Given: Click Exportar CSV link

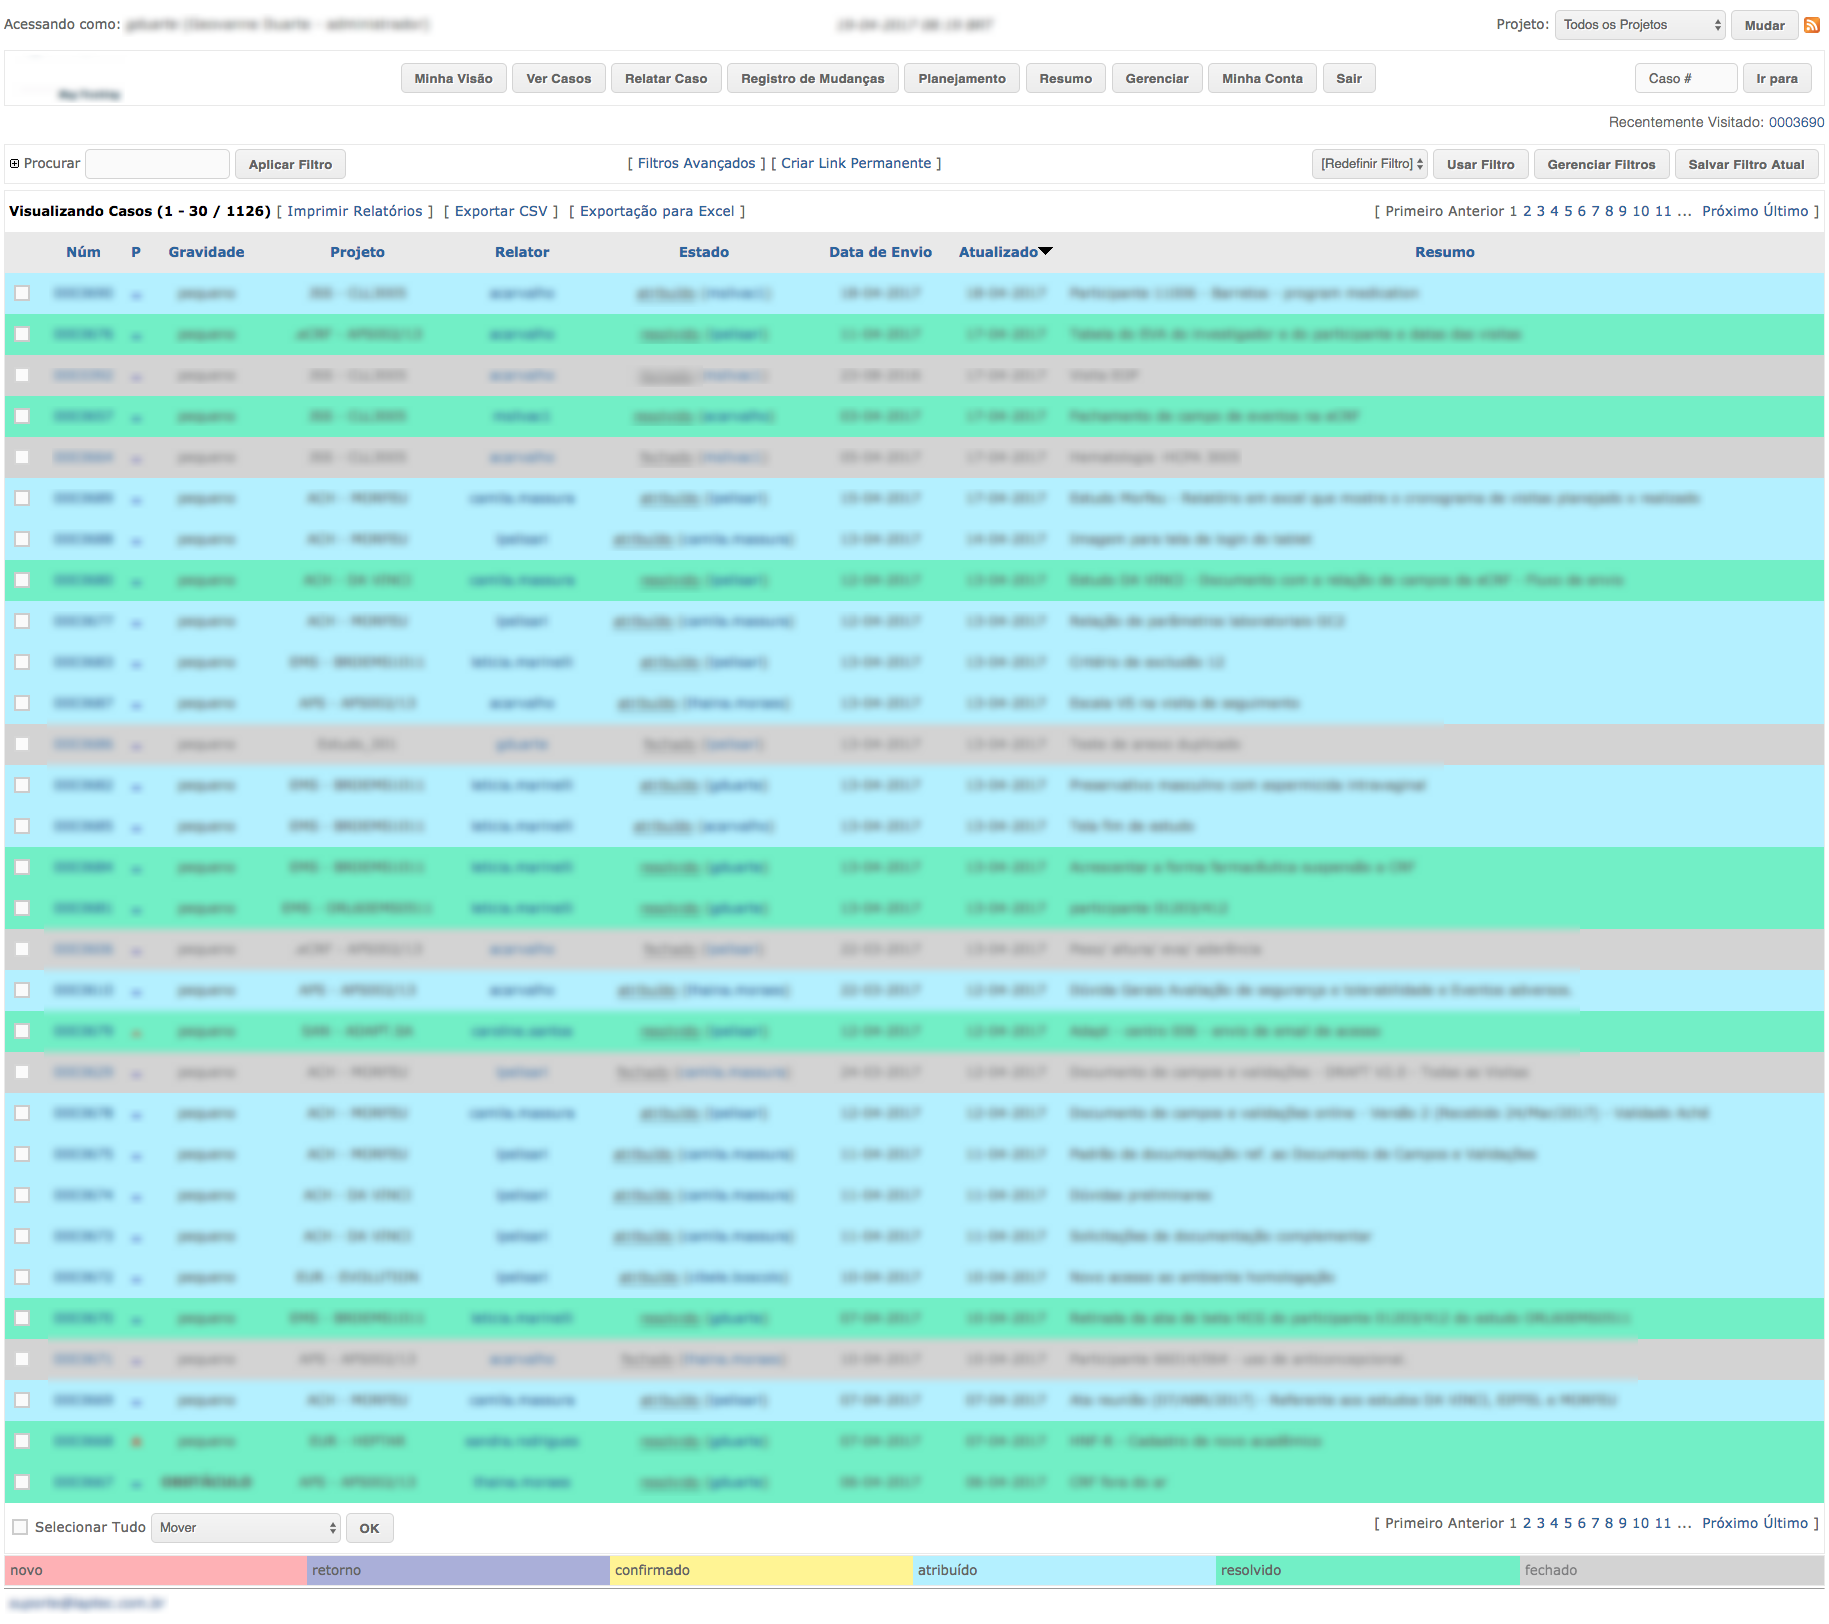Looking at the screenshot, I should [501, 211].
